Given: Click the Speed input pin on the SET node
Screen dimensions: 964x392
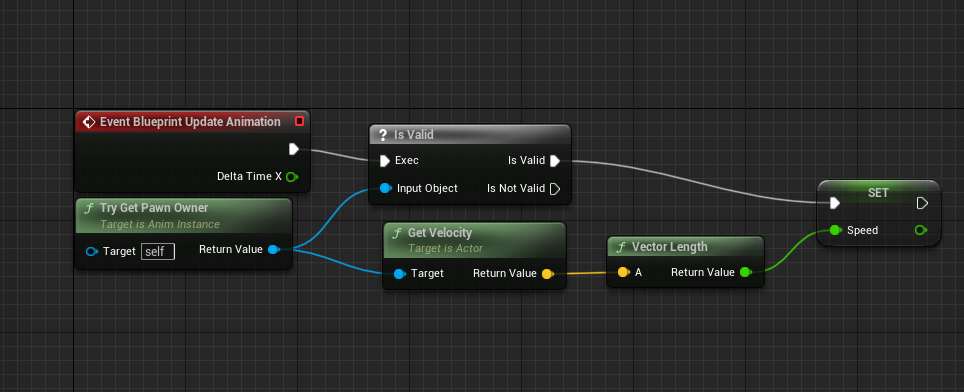Looking at the screenshot, I should [835, 230].
